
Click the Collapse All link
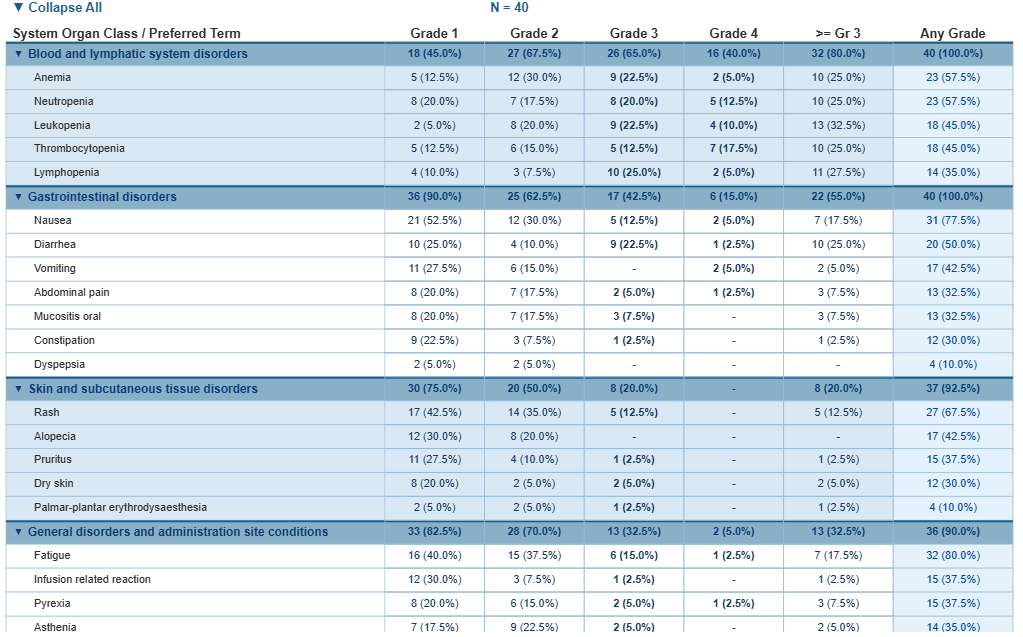[57, 8]
